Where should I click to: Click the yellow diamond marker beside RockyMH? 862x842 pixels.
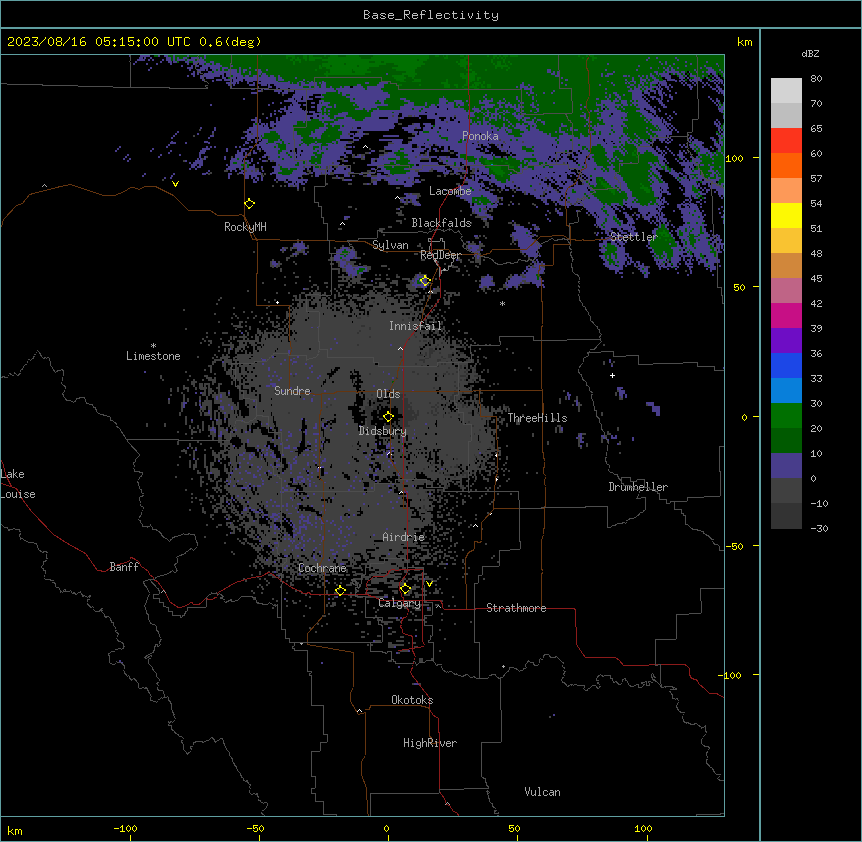250,204
